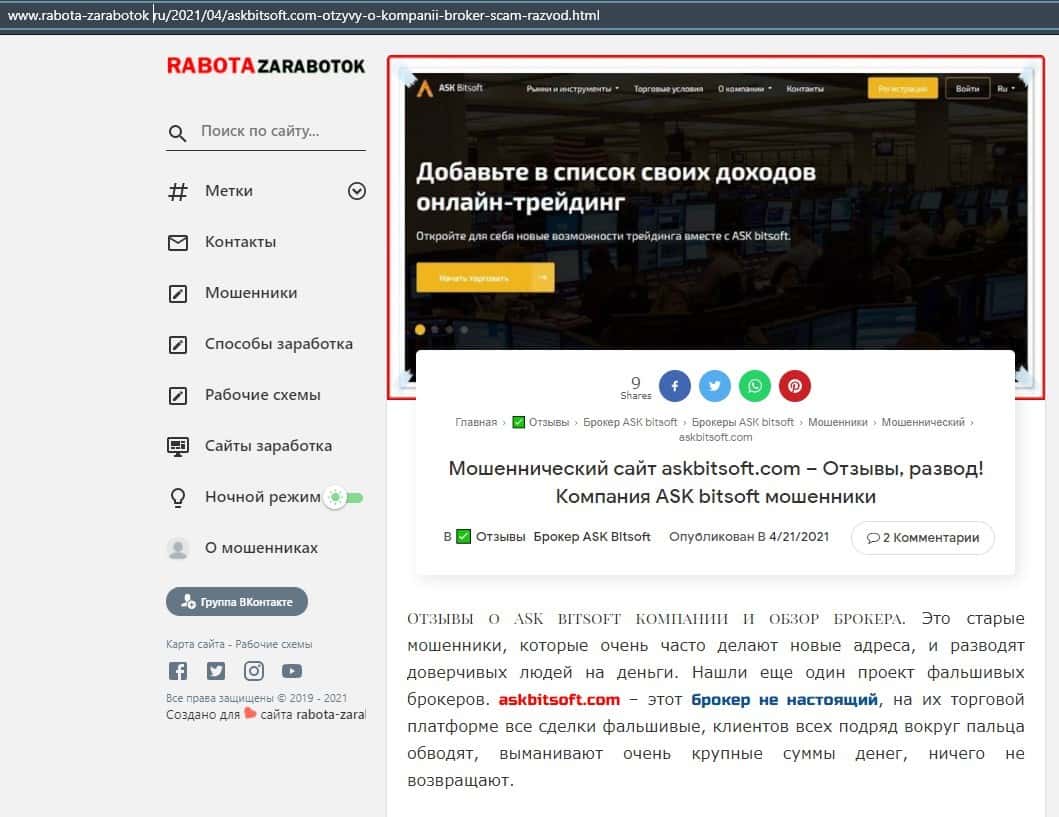
Task: Click the article title heading
Action: click(716, 482)
